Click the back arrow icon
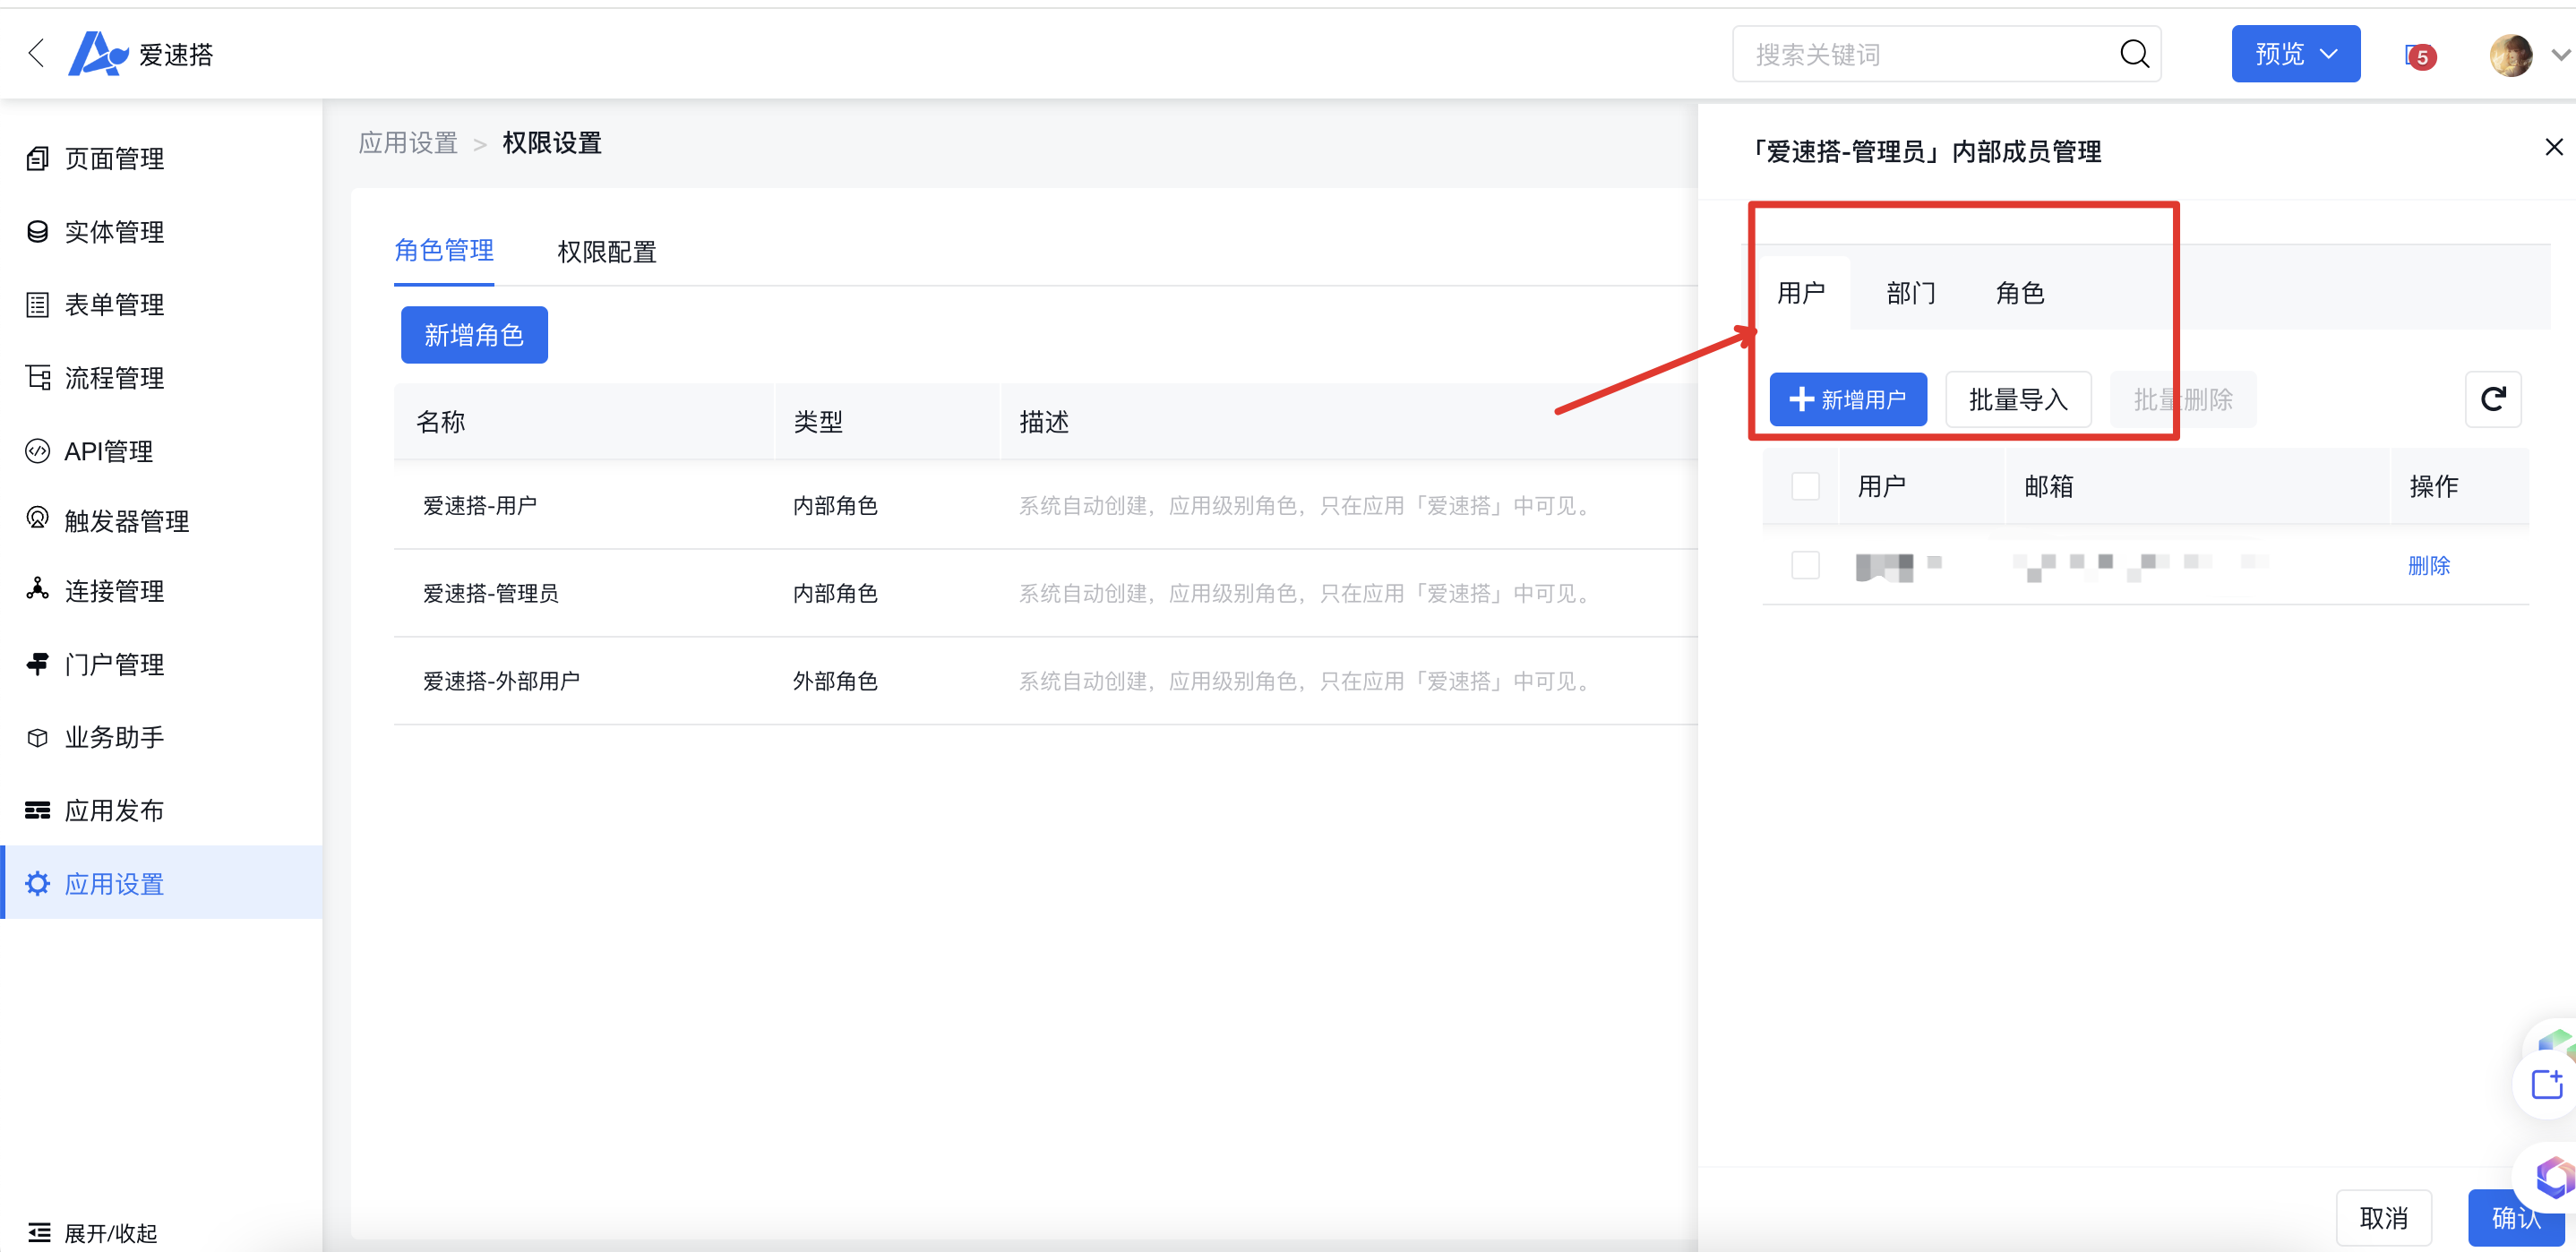The width and height of the screenshot is (2576, 1252). [37, 53]
